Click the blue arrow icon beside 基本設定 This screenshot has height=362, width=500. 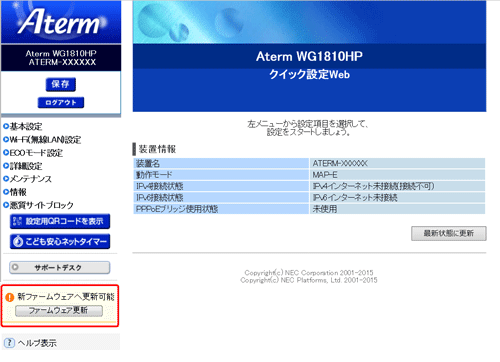click(x=6, y=126)
